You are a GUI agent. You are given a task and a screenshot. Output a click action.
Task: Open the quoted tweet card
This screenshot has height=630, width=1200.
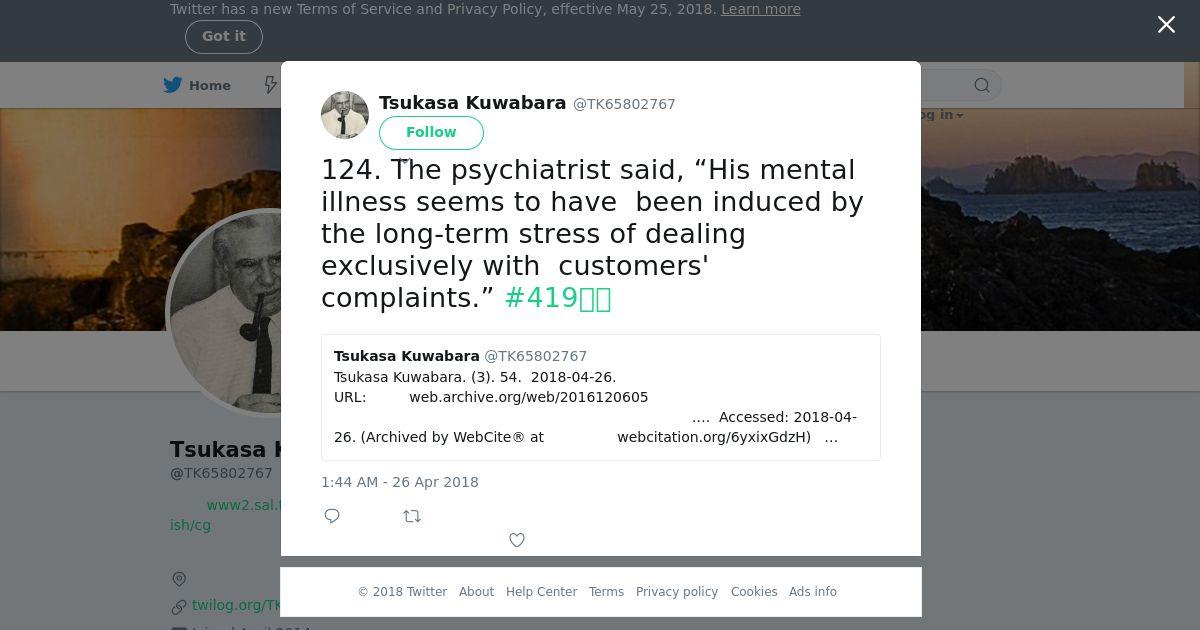click(x=601, y=397)
